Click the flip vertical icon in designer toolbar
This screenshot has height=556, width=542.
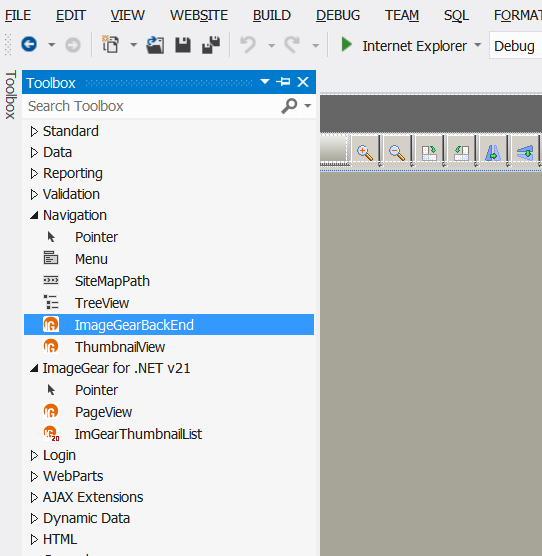click(525, 153)
